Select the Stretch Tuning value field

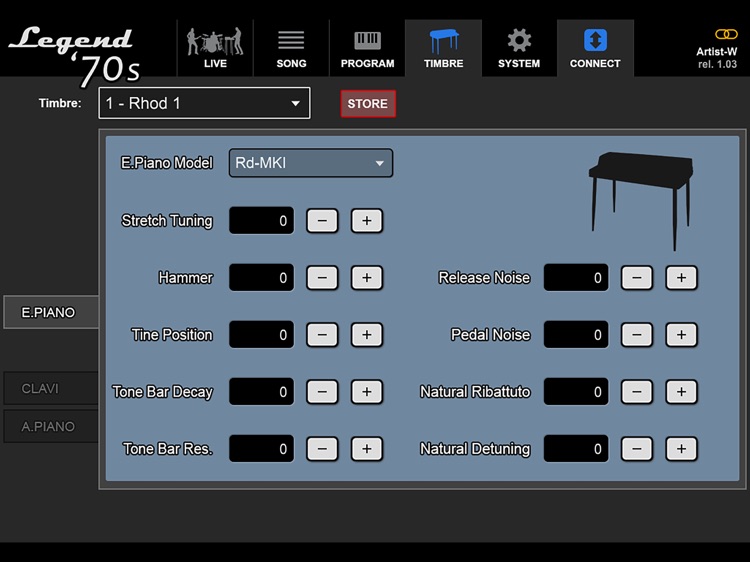(262, 220)
